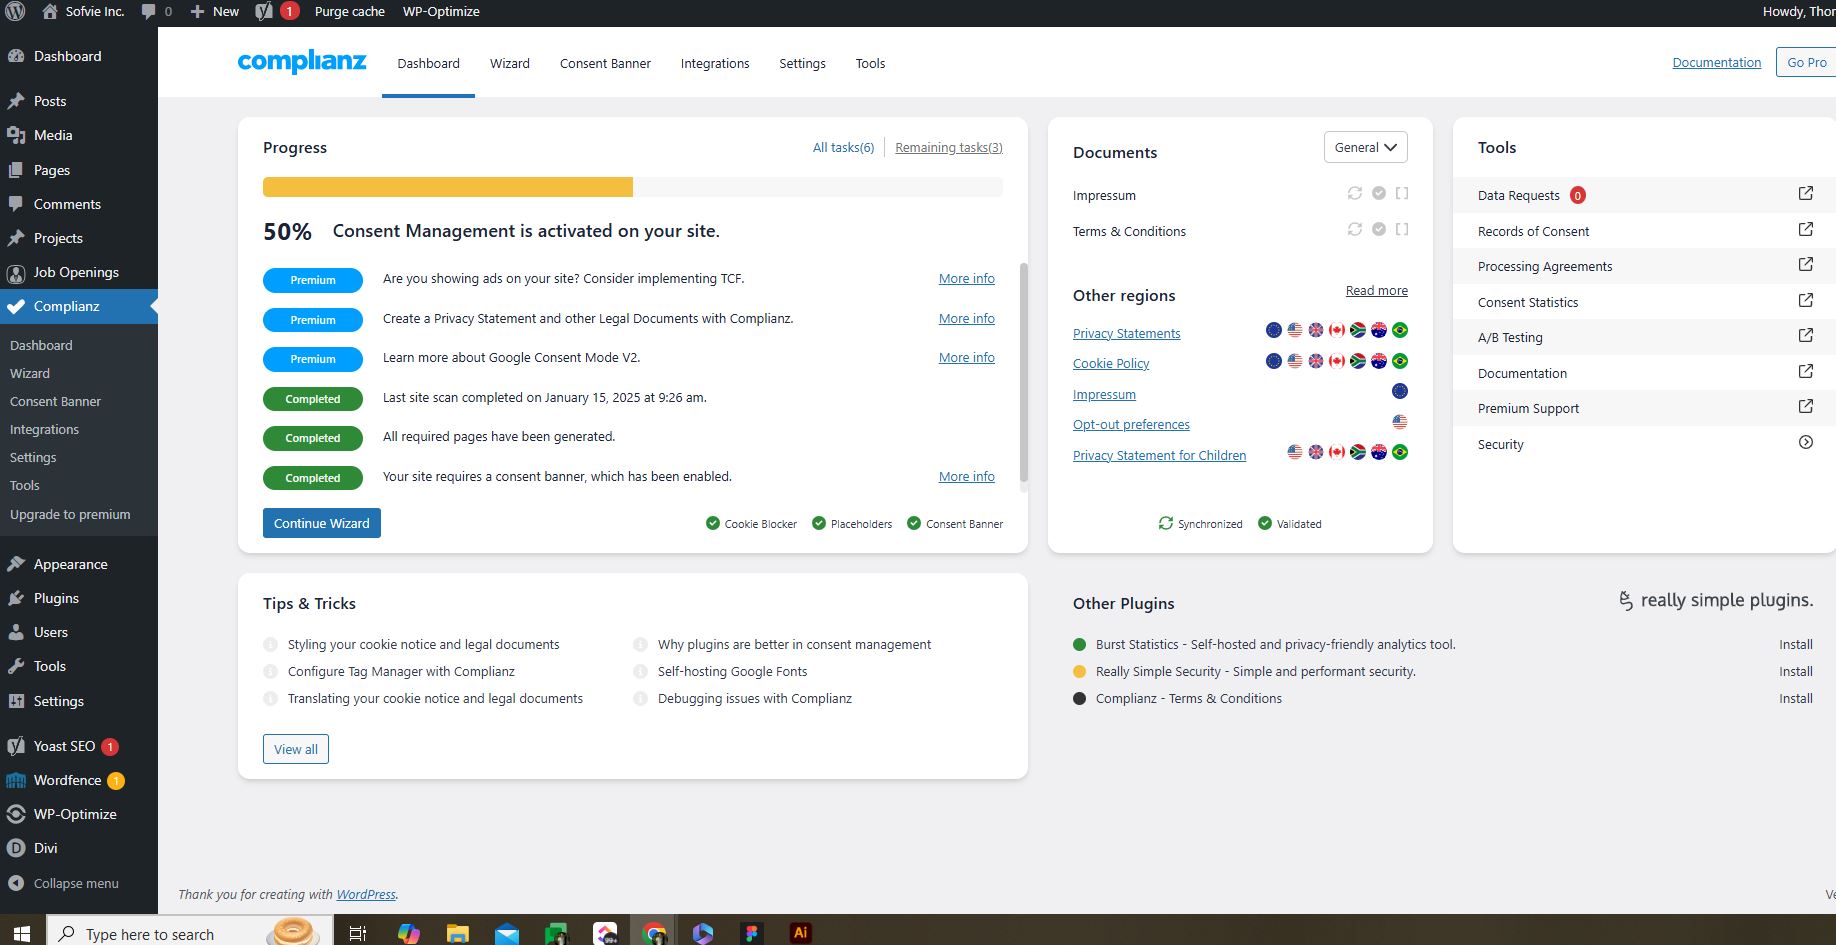Viewport: 1836px width, 945px height.
Task: Click the validated check icon for Impressum
Action: (1379, 193)
